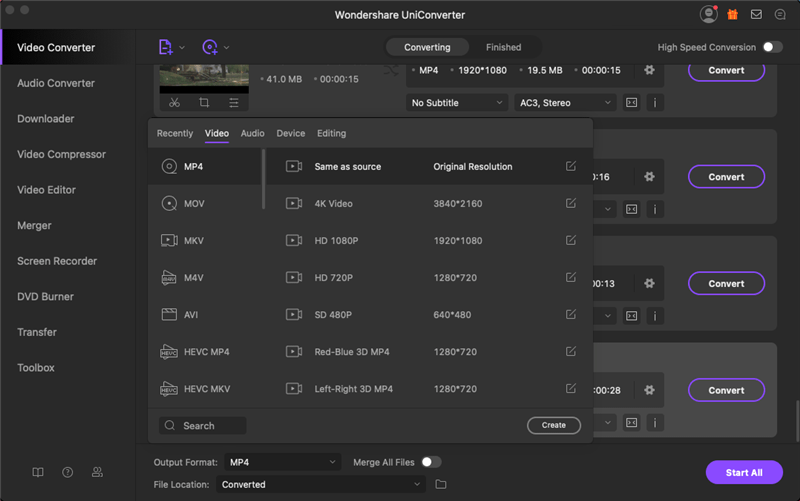
Task: Edit the Left-Right 3D MP4 preset
Action: point(571,388)
